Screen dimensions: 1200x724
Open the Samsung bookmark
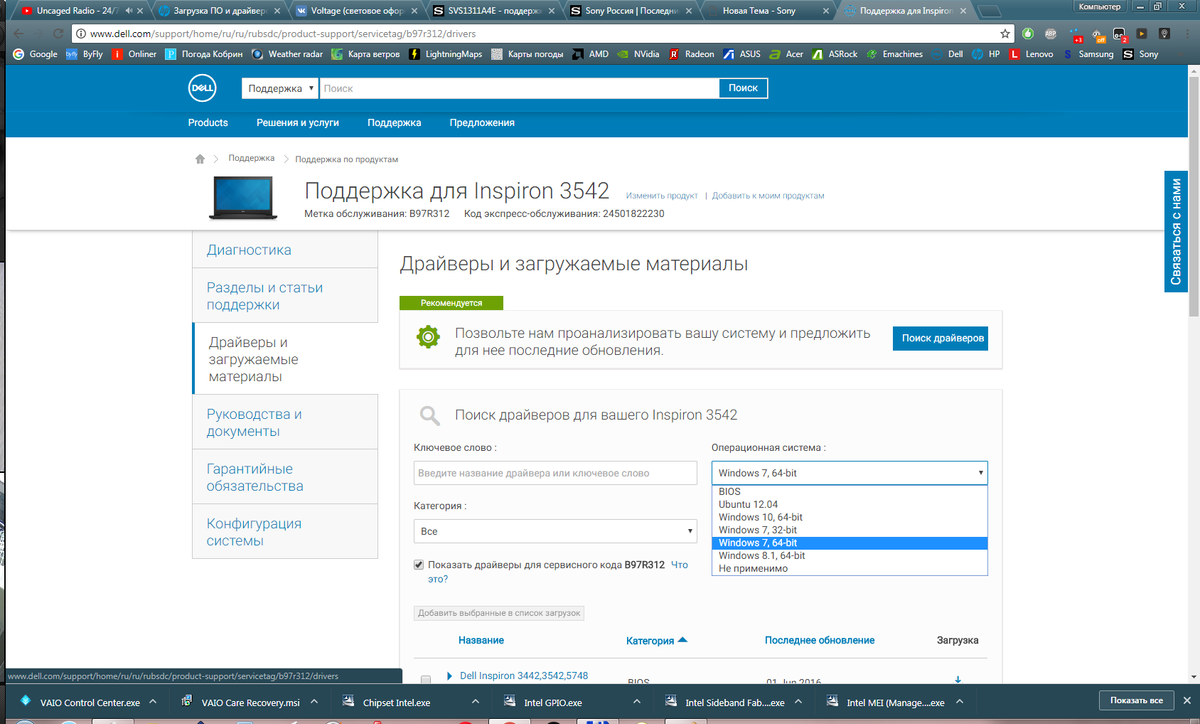(x=1088, y=54)
